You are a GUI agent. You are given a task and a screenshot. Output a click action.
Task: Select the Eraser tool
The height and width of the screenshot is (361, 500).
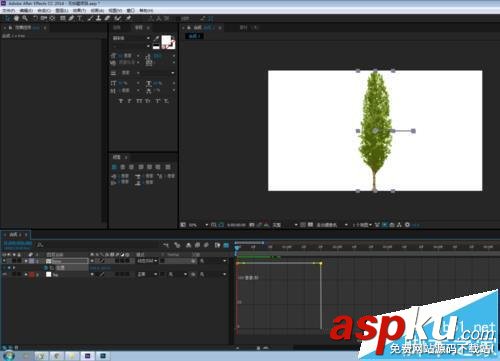pyautogui.click(x=107, y=18)
